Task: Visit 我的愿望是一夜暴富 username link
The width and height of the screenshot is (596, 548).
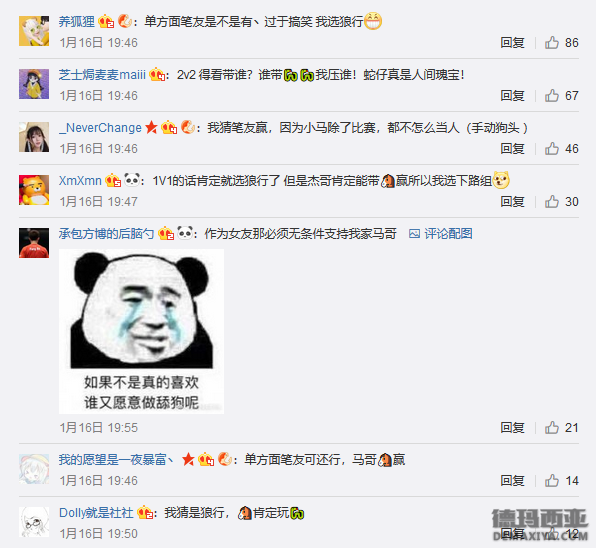Action: coord(116,459)
